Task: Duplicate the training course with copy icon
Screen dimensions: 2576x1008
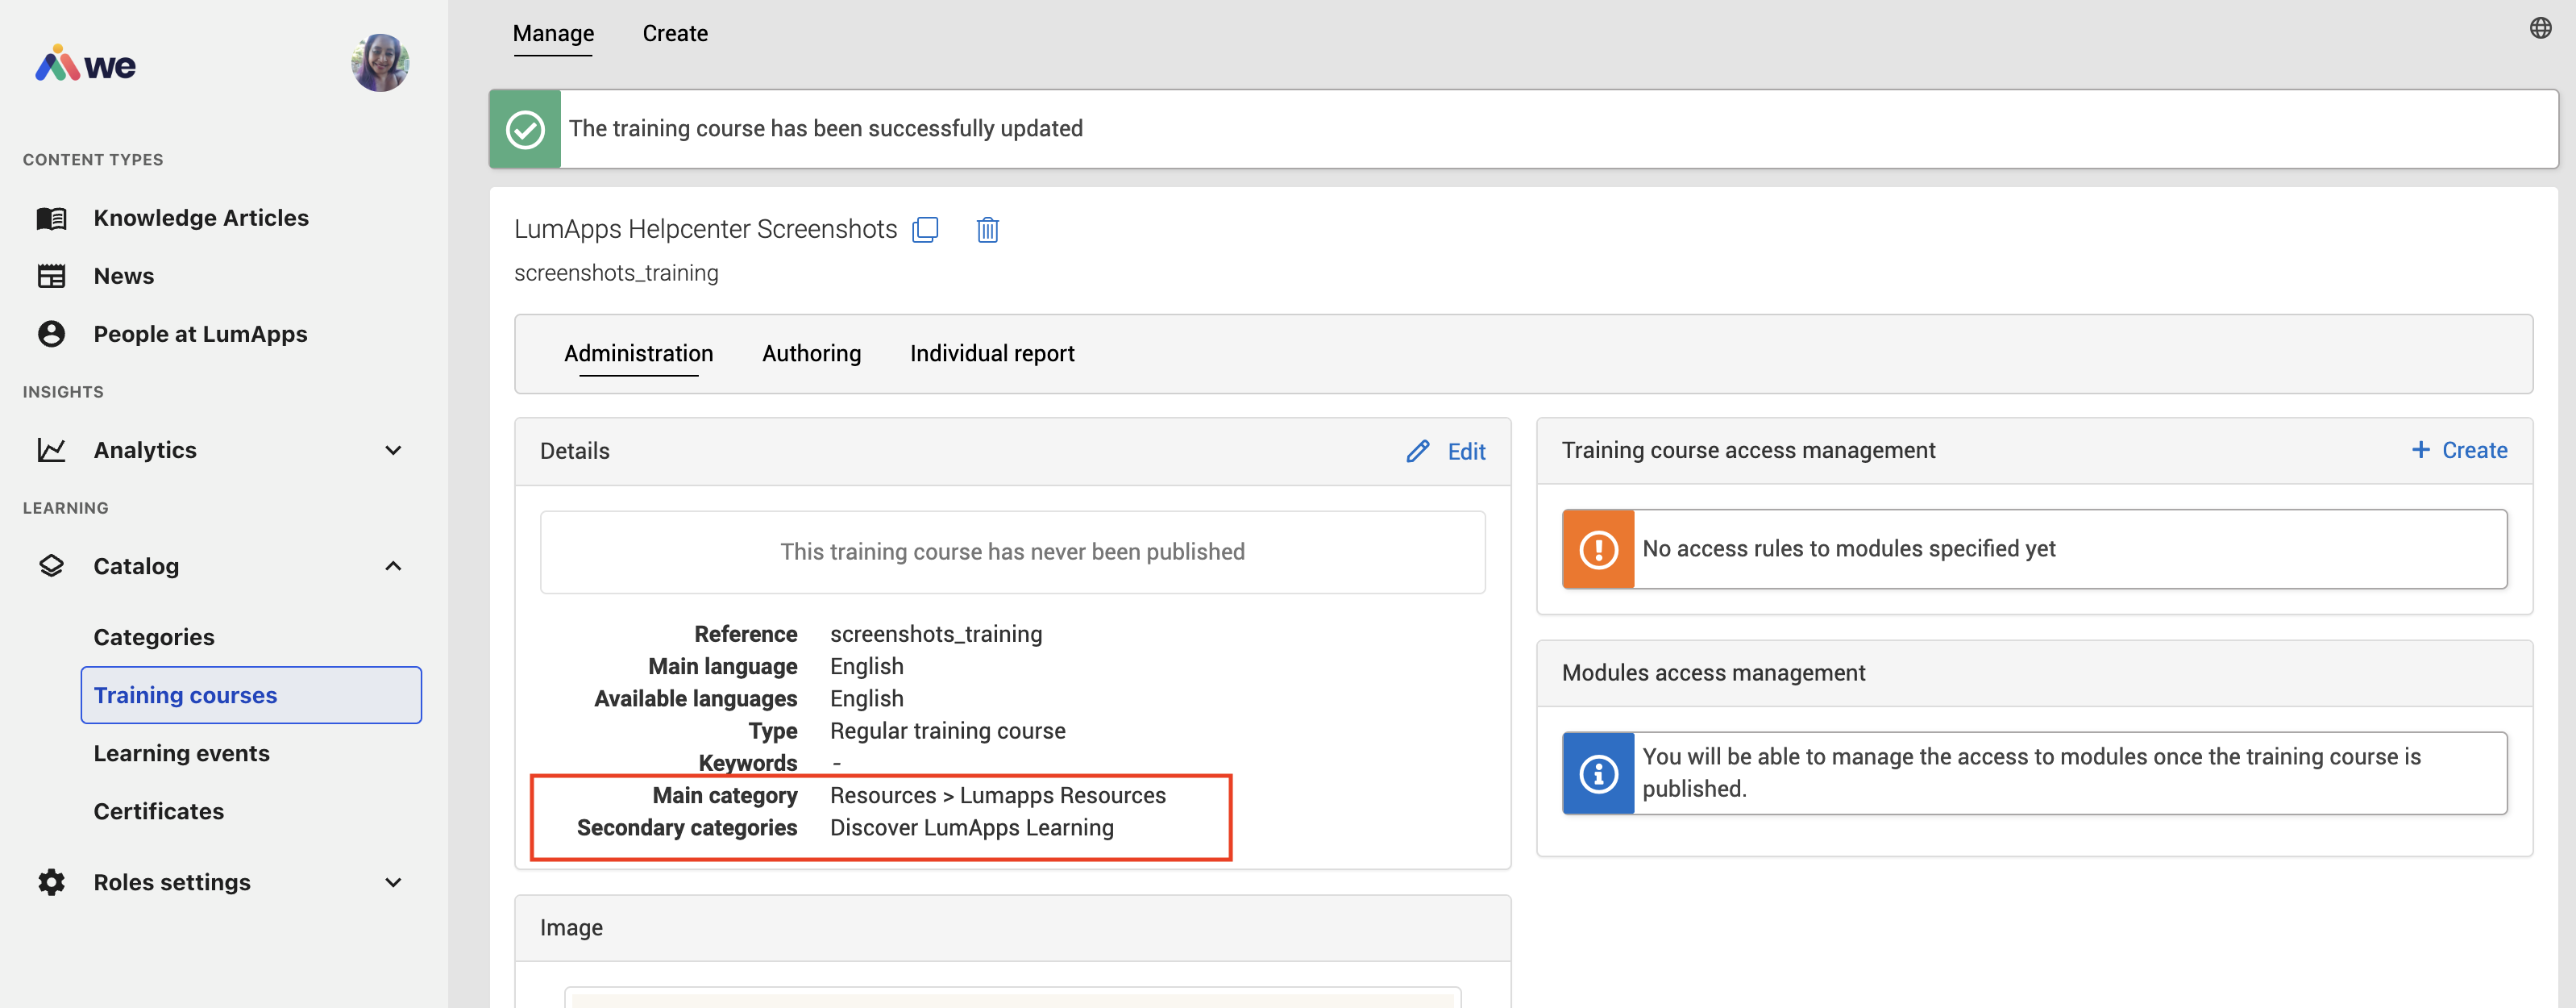Action: [x=925, y=230]
